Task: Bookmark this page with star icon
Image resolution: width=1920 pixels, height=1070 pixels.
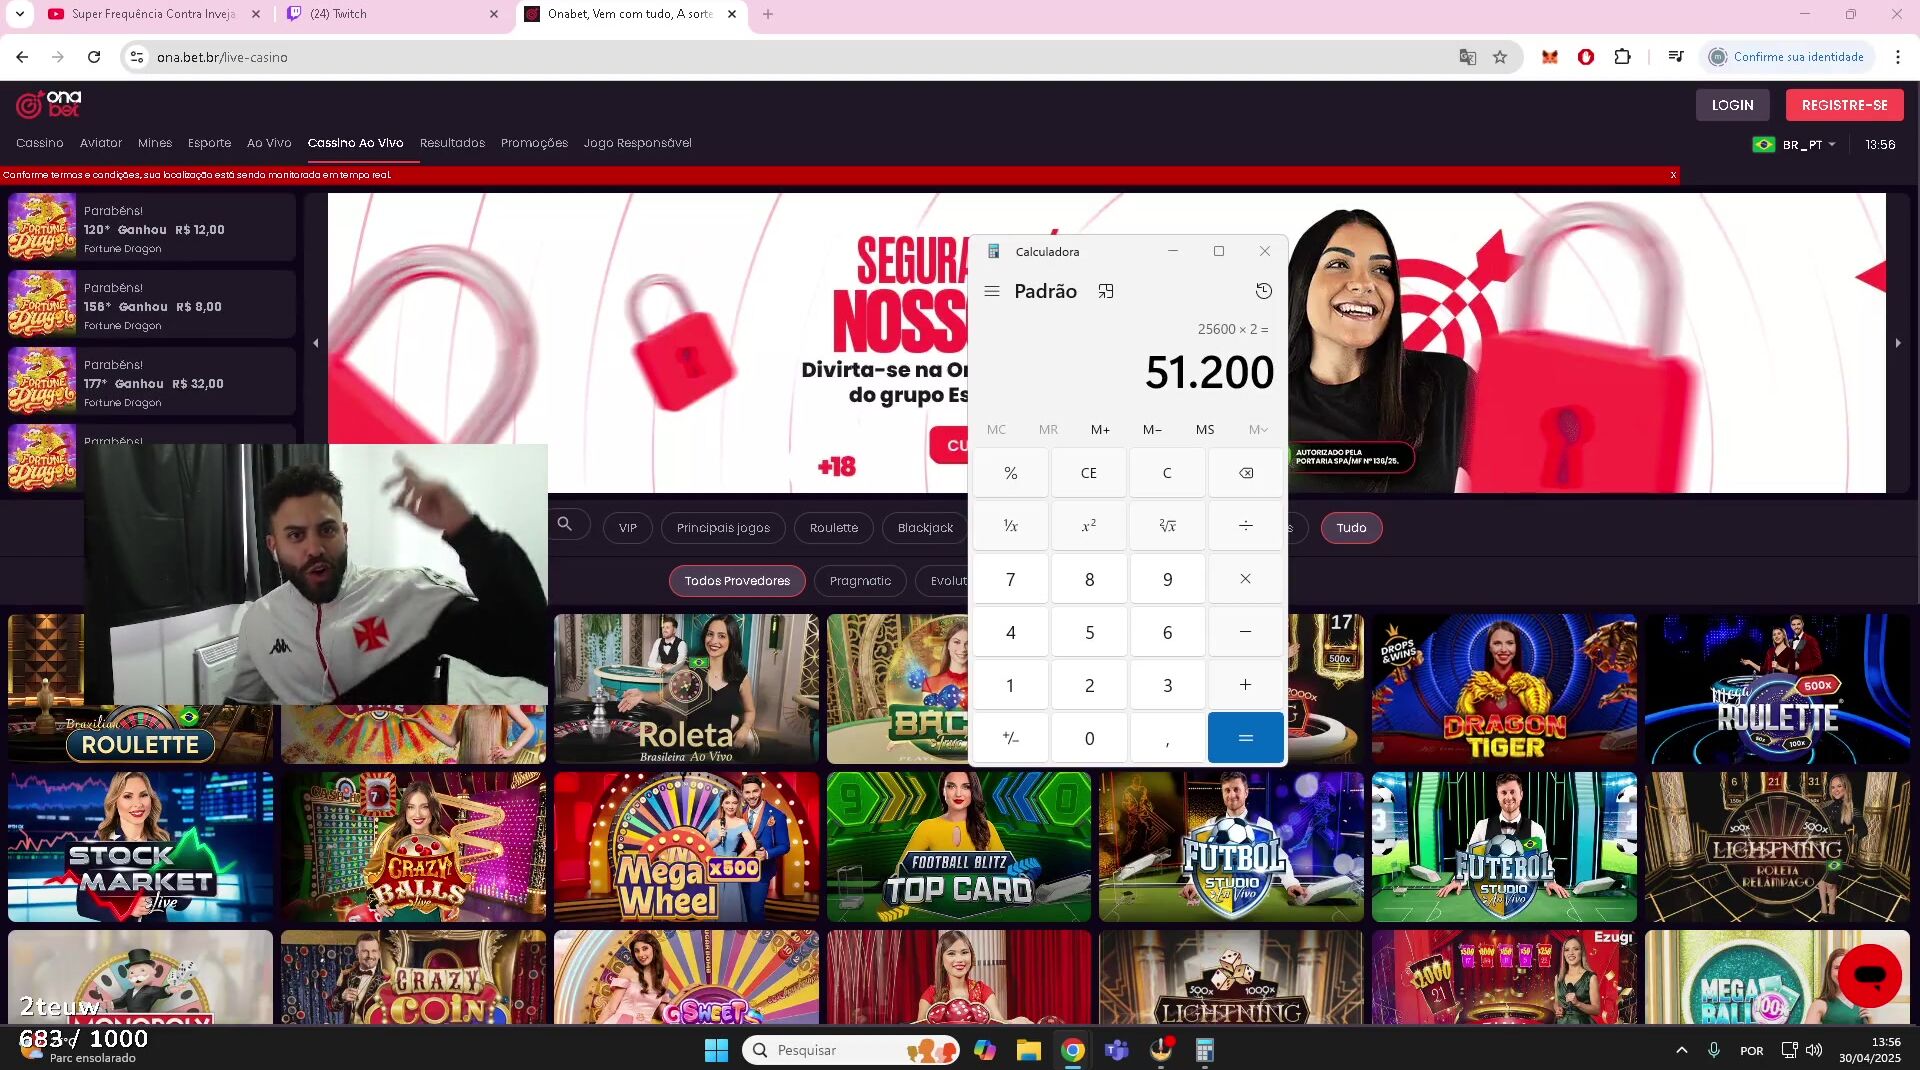Action: click(1500, 57)
